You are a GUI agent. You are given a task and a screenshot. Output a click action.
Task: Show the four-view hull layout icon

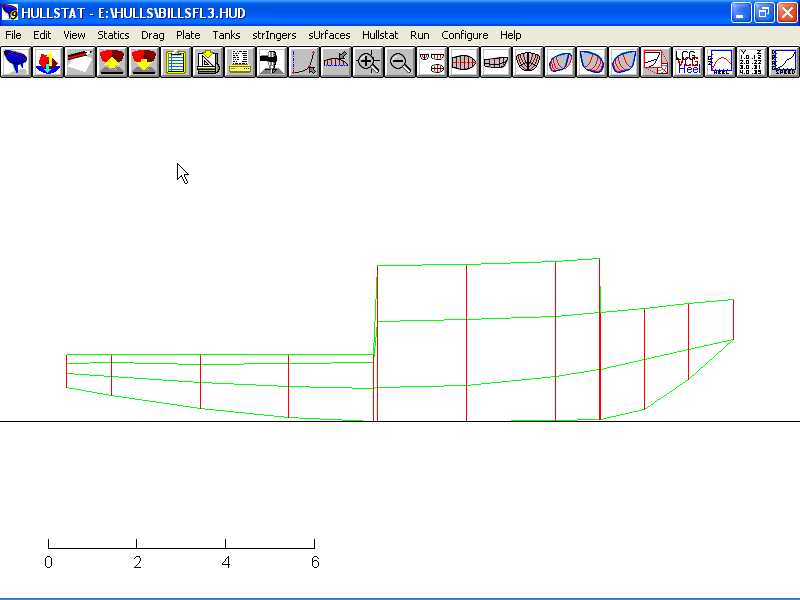point(432,62)
